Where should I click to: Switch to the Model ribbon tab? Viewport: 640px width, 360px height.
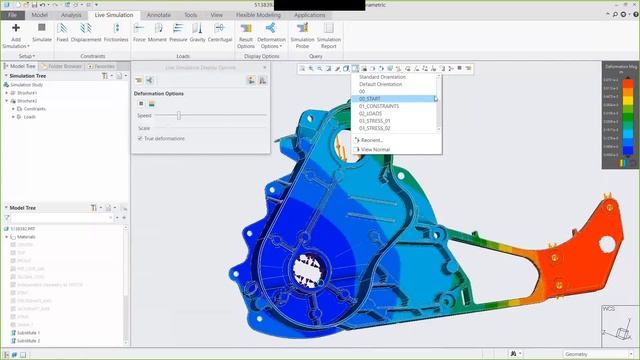pyautogui.click(x=40, y=15)
